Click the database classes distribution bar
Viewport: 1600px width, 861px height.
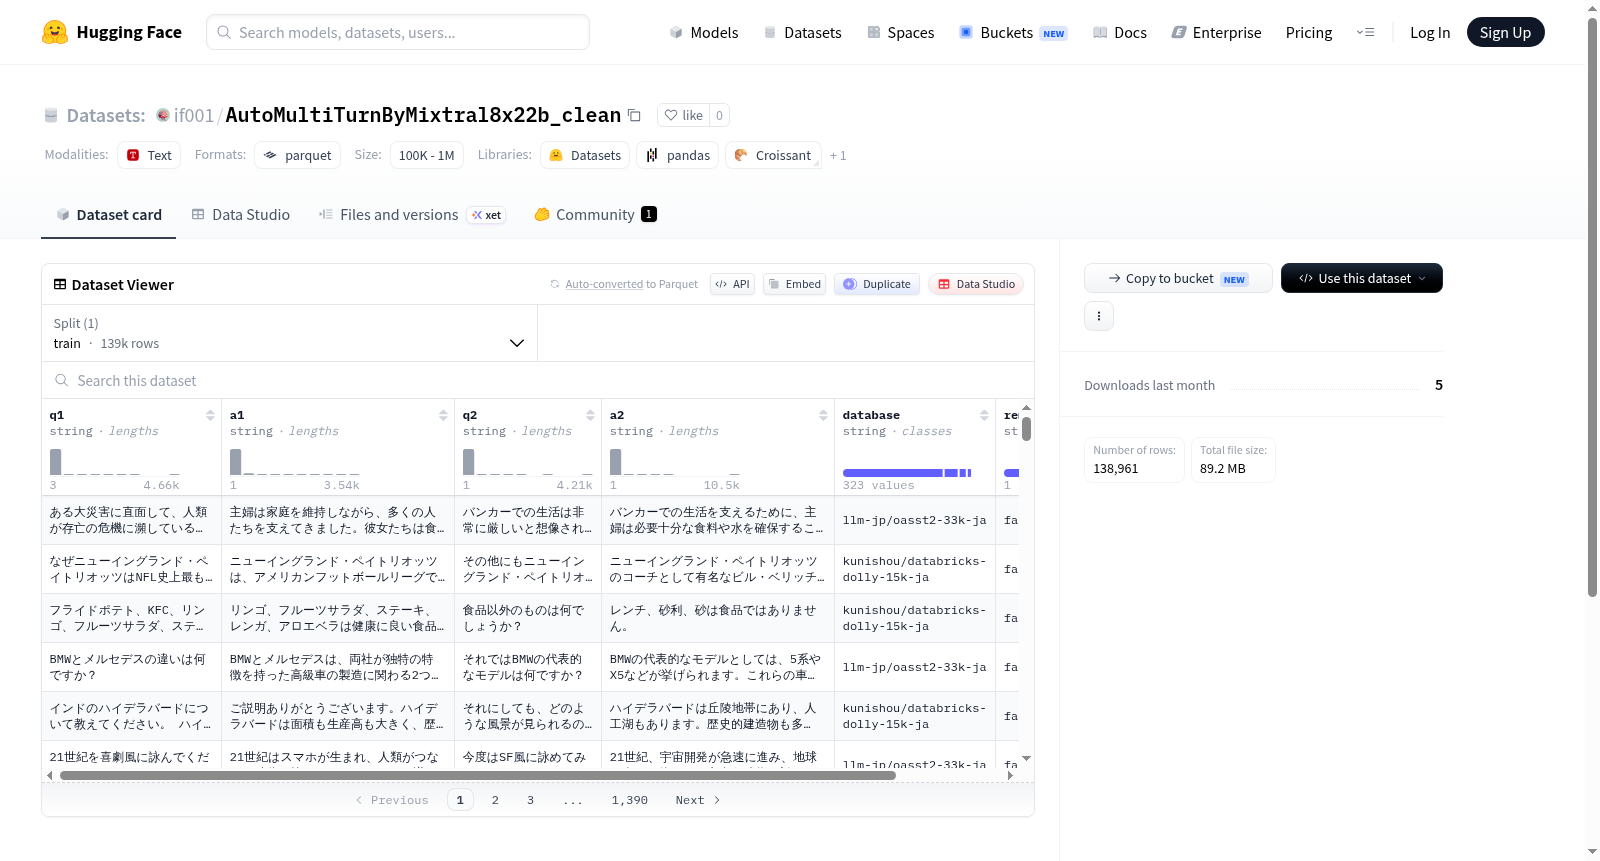point(907,472)
